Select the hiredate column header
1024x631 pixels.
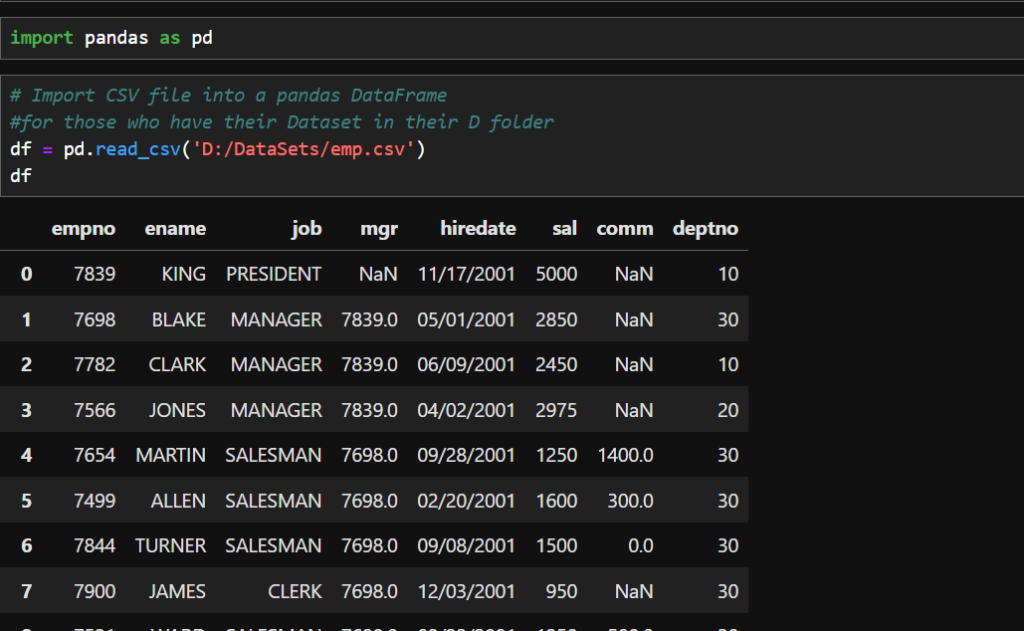tap(478, 228)
